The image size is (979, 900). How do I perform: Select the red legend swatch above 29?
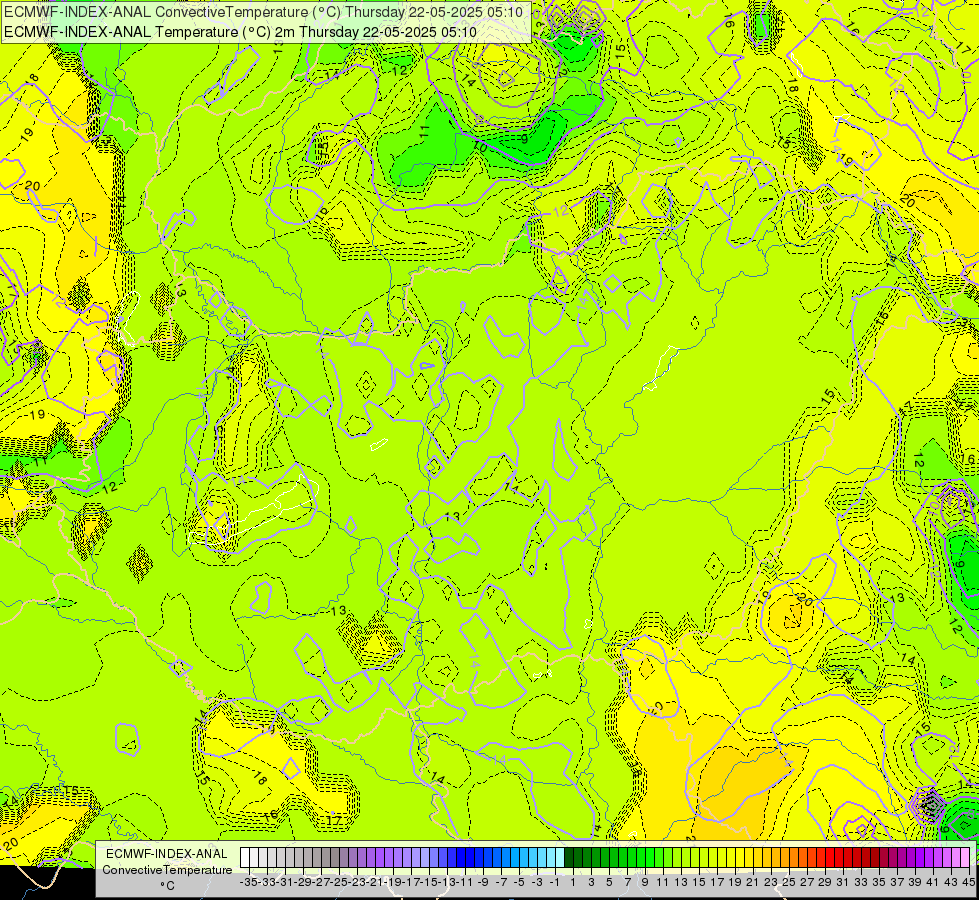tap(821, 858)
